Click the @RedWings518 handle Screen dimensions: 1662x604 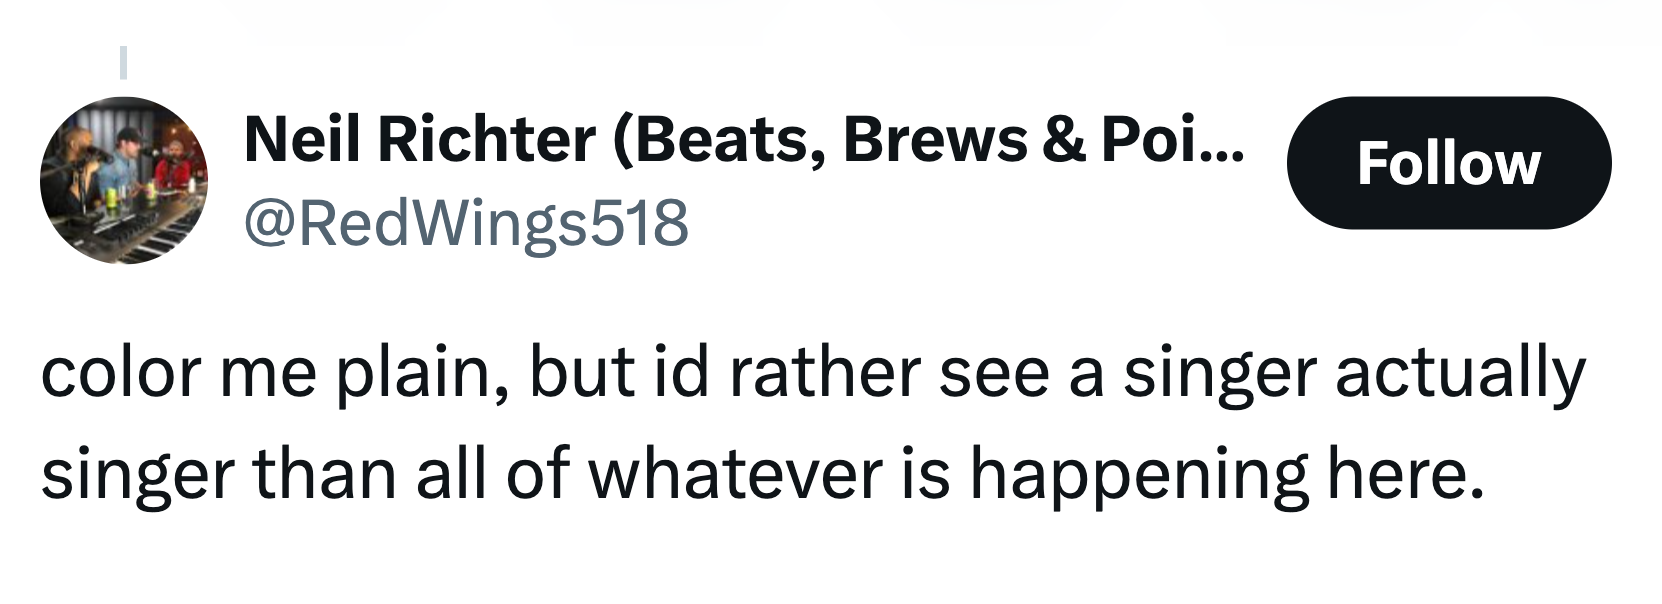pyautogui.click(x=466, y=222)
